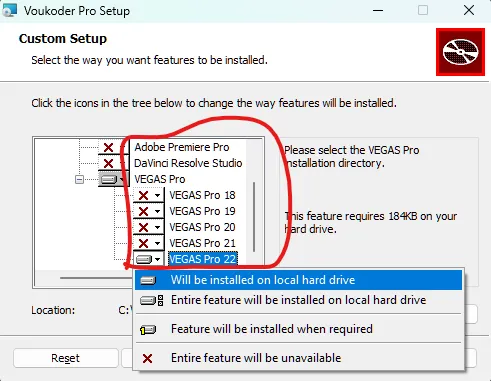491x381 pixels.
Task: Choose 'Entire feature will be installed on local hard drive'
Action: click(x=298, y=300)
